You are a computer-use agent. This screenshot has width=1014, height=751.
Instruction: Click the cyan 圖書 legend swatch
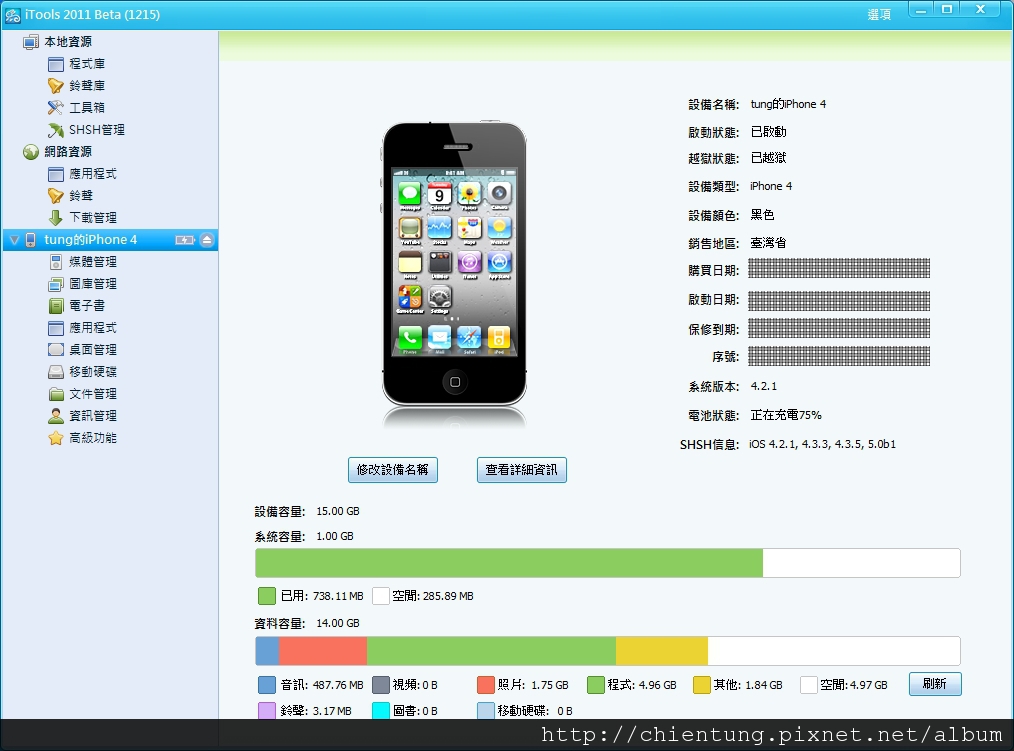click(x=381, y=711)
